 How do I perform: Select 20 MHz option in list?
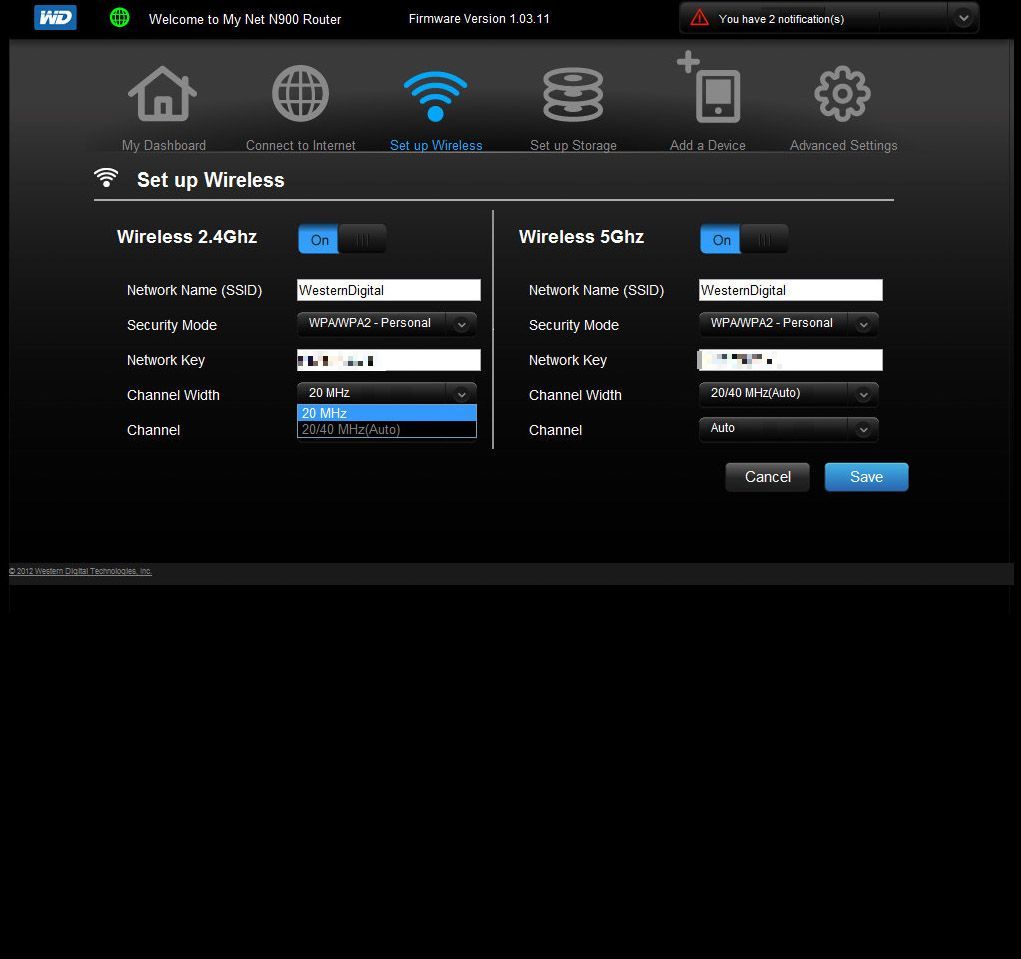387,413
